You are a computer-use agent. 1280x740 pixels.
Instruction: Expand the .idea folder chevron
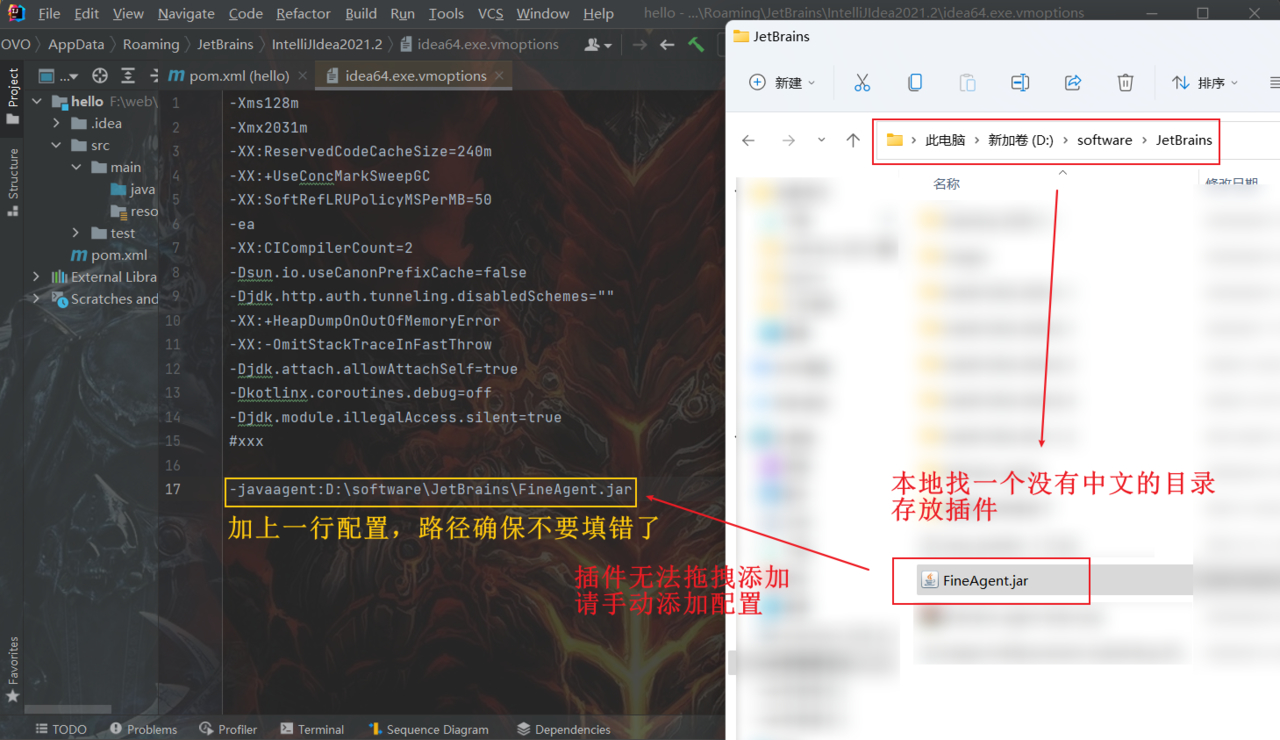(57, 123)
